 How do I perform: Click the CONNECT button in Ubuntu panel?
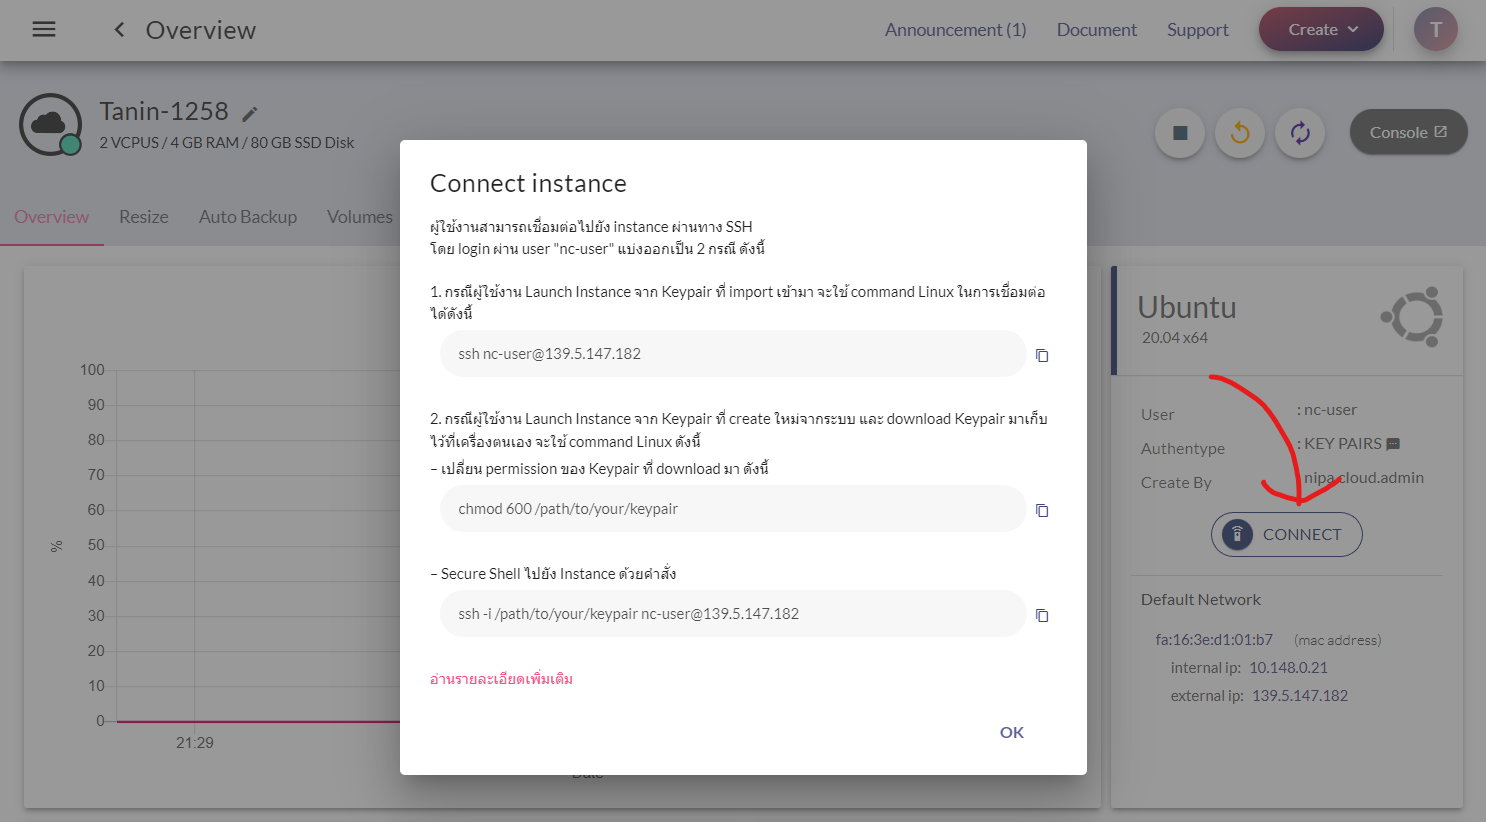pos(1286,534)
